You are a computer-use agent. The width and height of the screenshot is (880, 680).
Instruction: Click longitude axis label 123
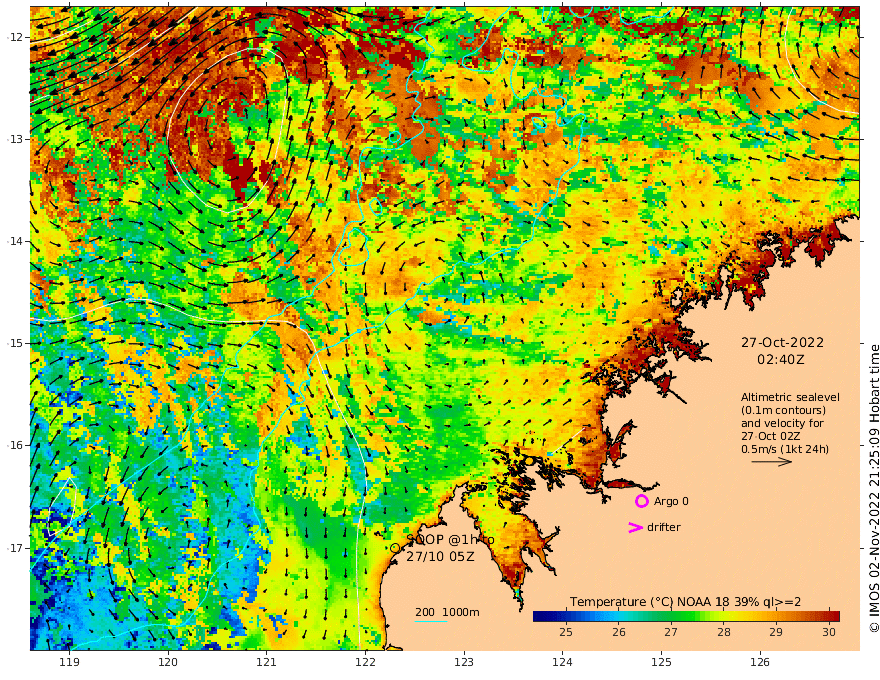[464, 662]
